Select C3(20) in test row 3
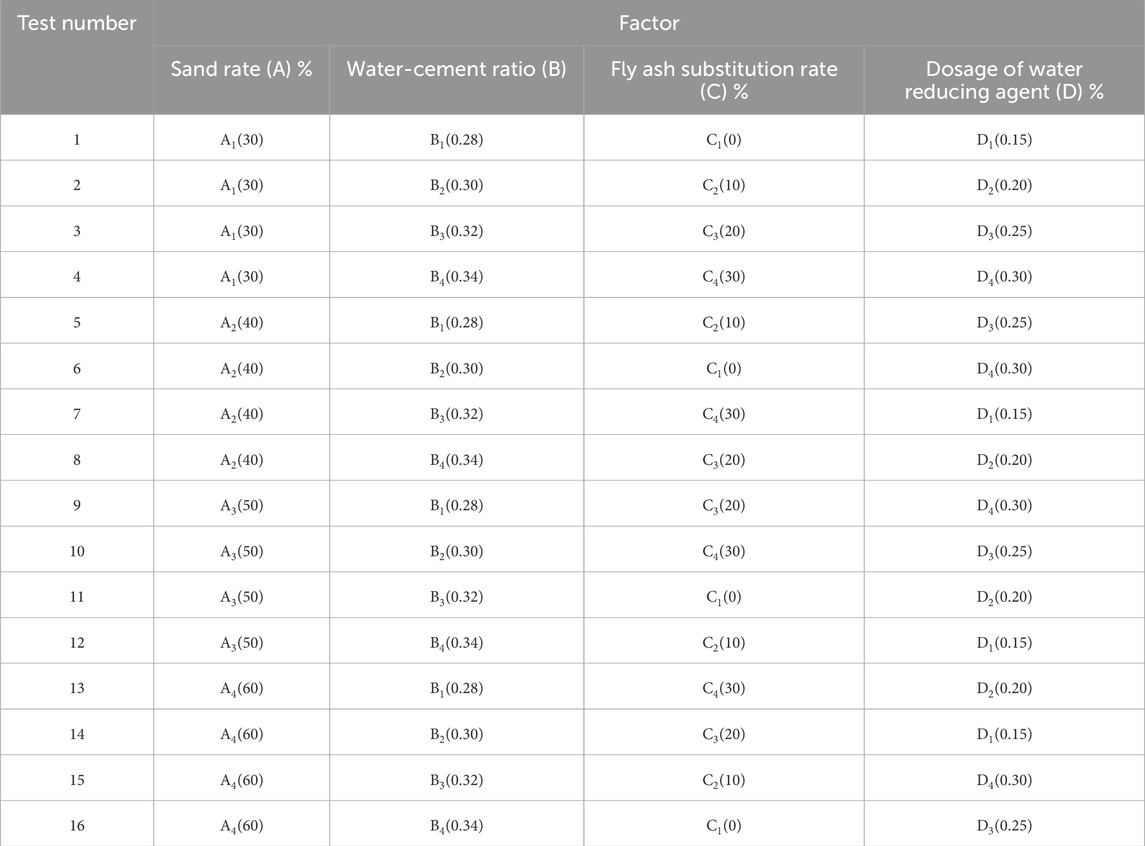The image size is (1145, 846). click(x=724, y=231)
